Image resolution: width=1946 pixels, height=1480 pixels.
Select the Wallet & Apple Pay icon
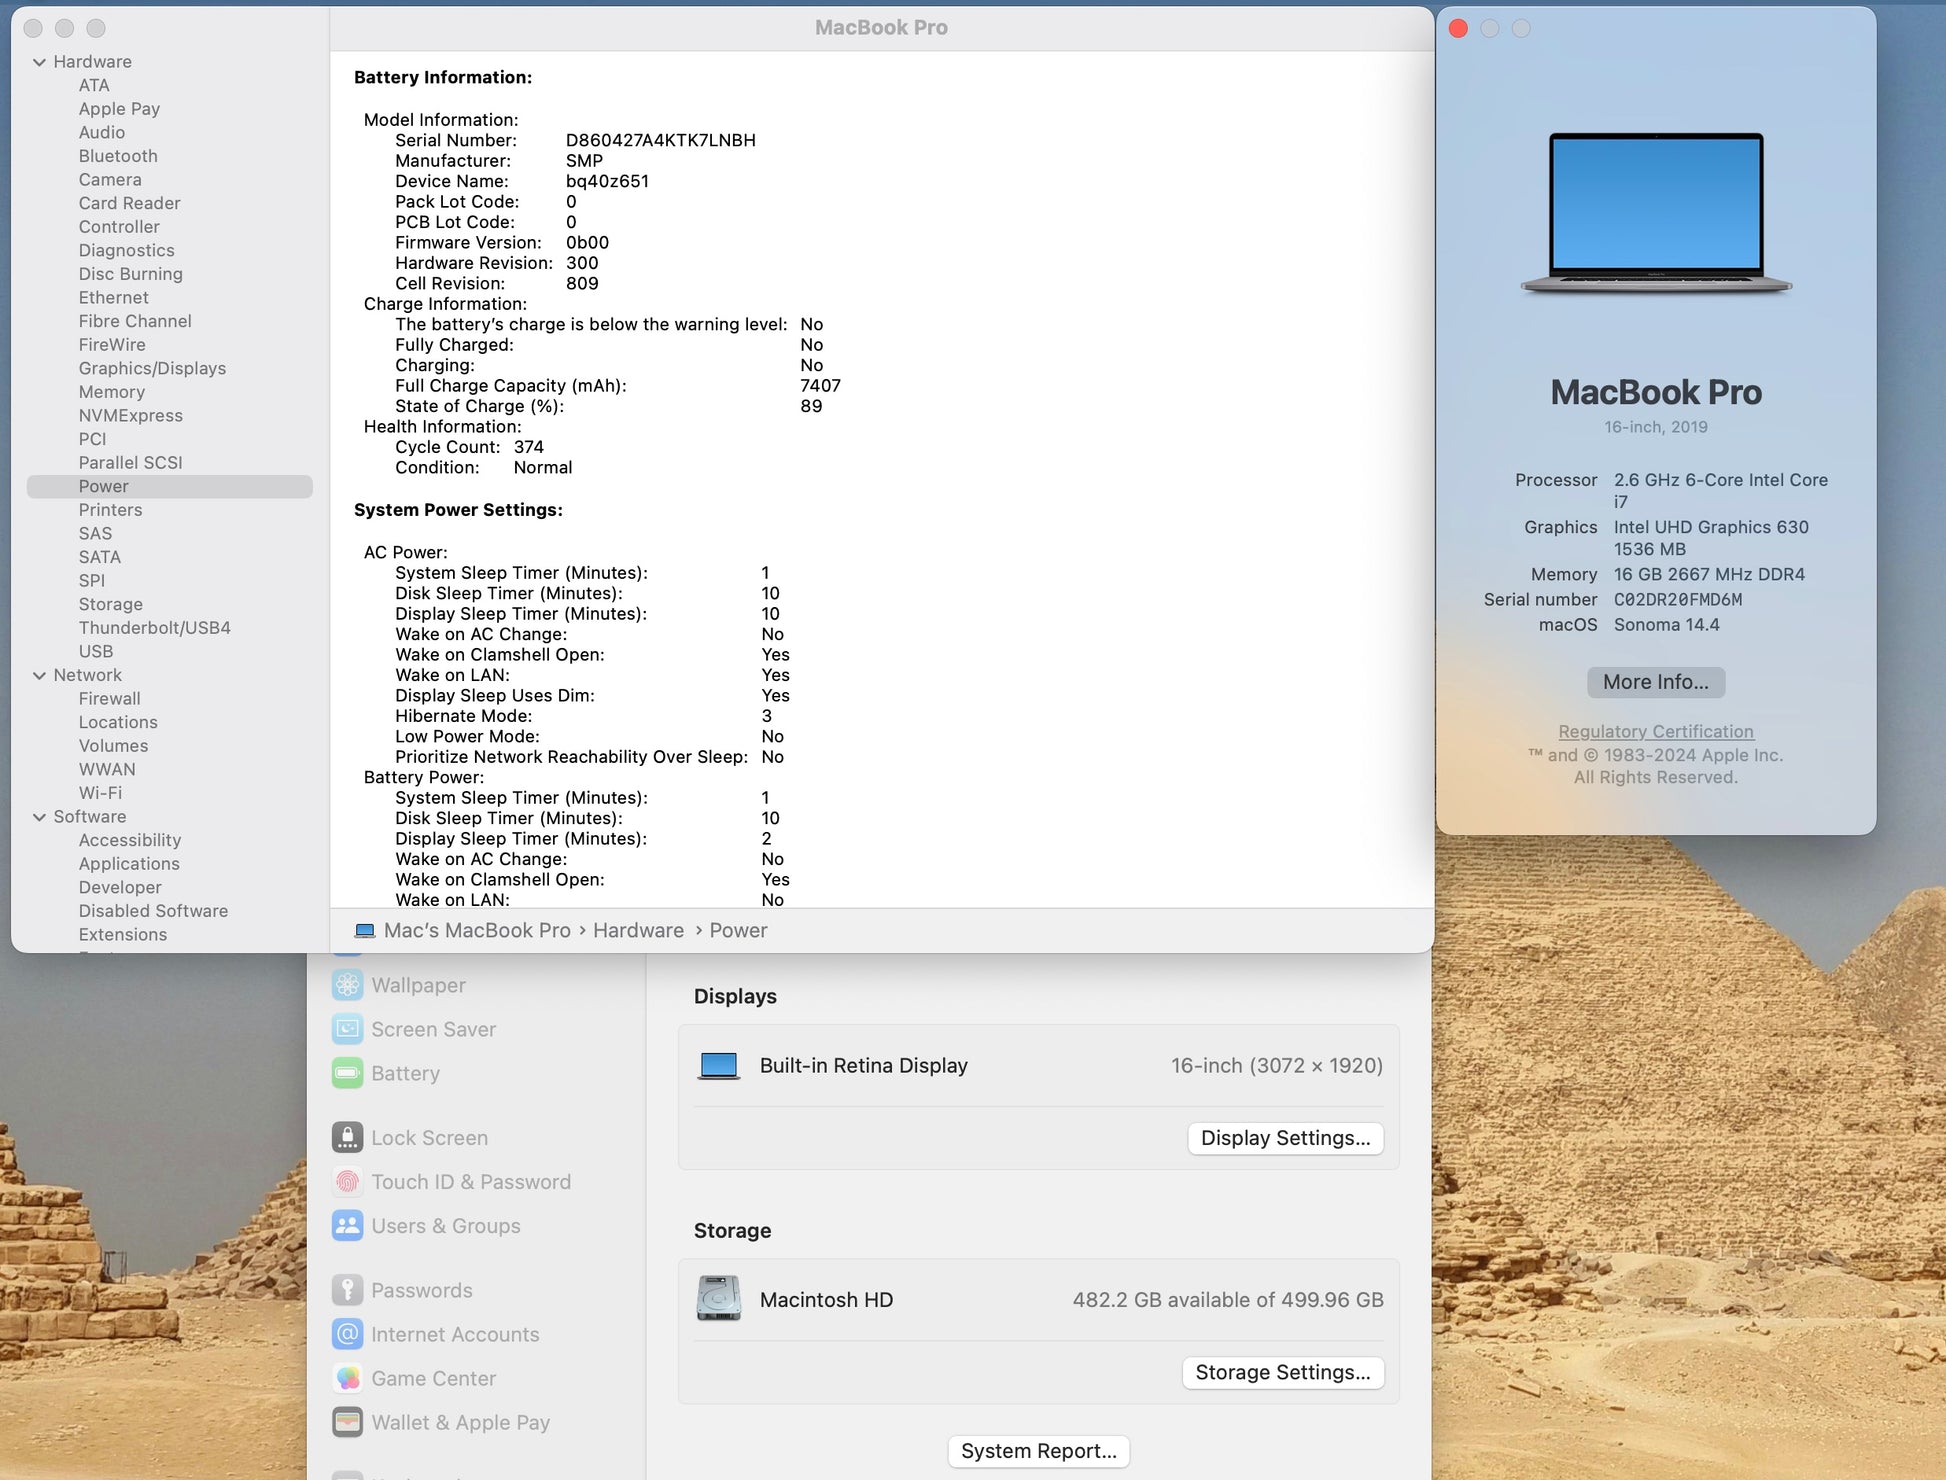[347, 1422]
